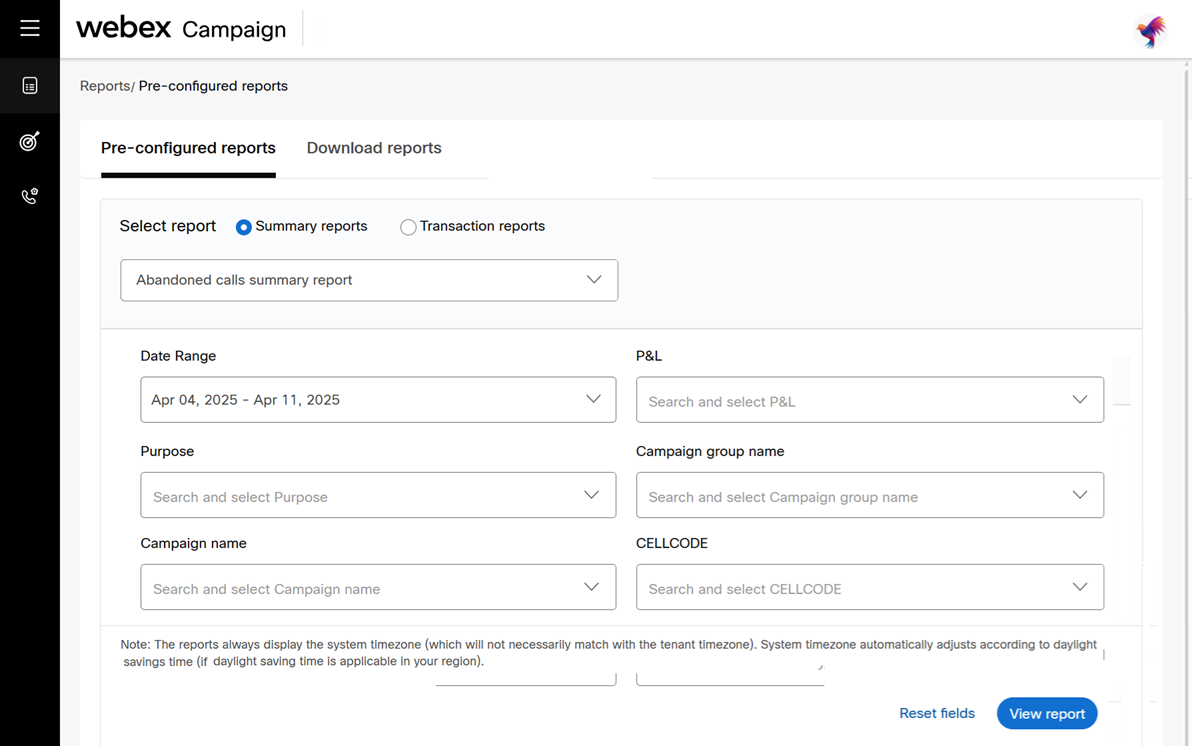Image resolution: width=1192 pixels, height=746 pixels.
Task: Switch to the Download reports tab
Action: point(374,148)
